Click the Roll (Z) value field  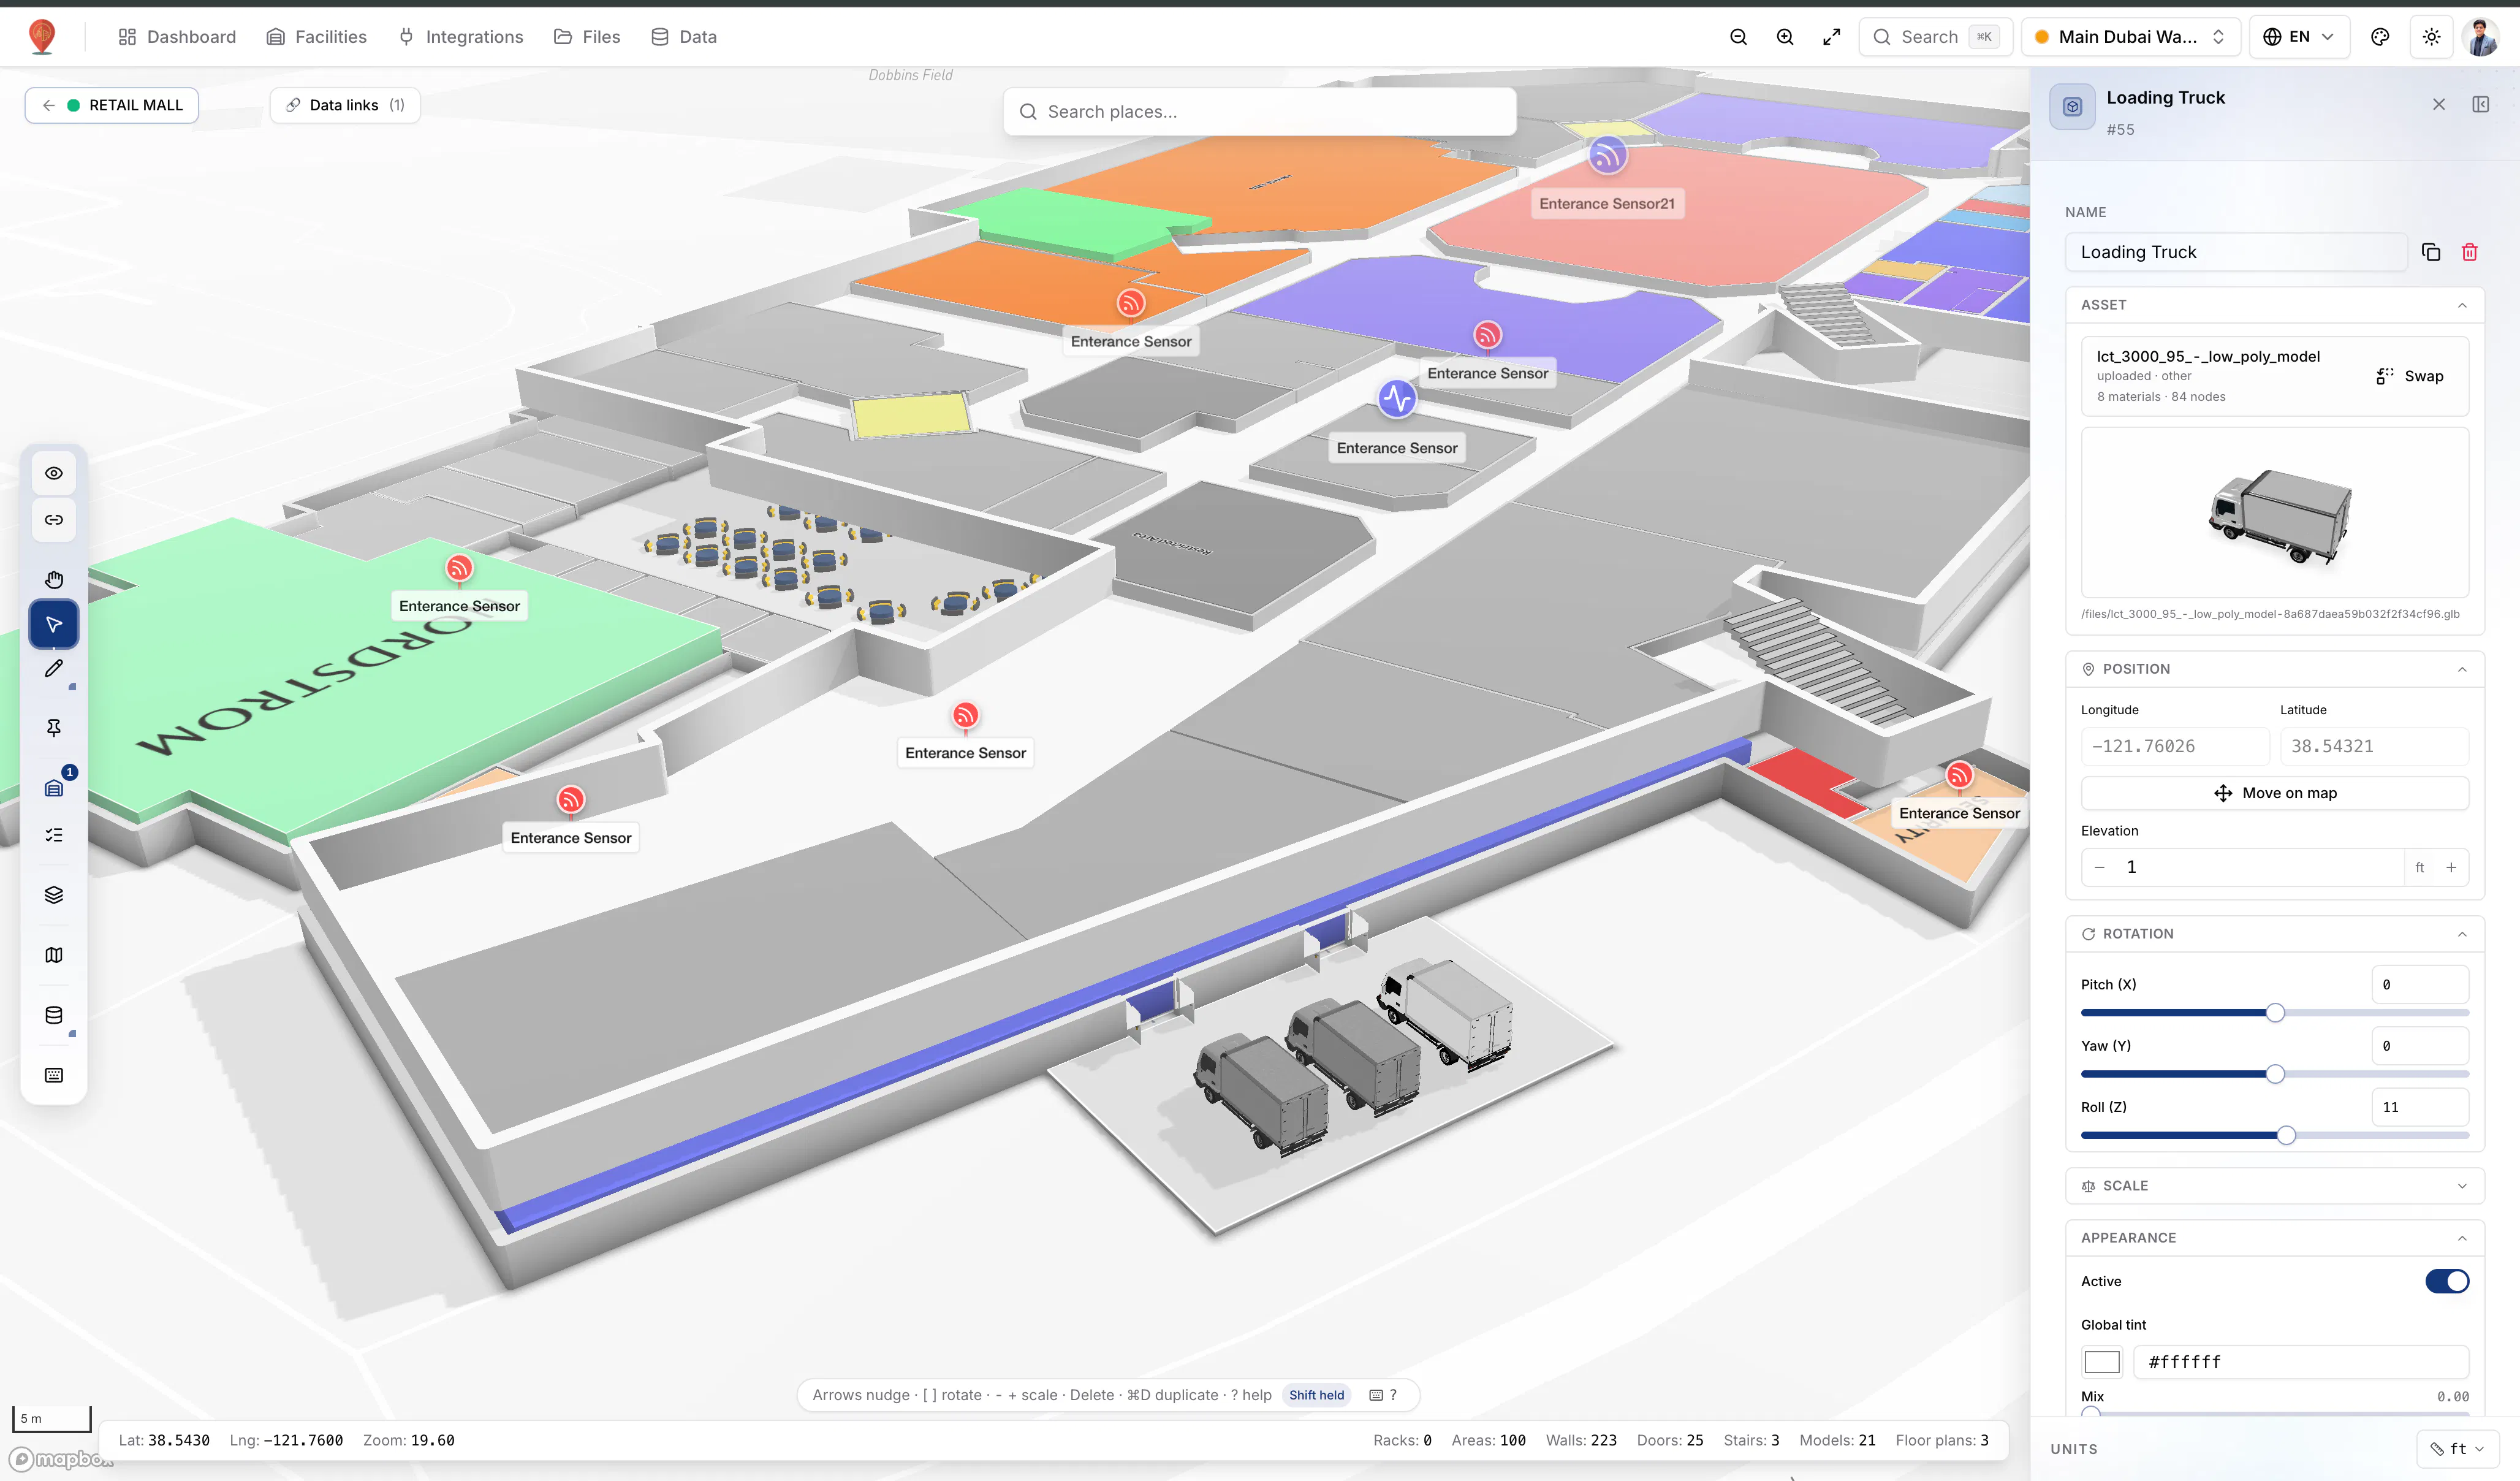[x=2420, y=1107]
